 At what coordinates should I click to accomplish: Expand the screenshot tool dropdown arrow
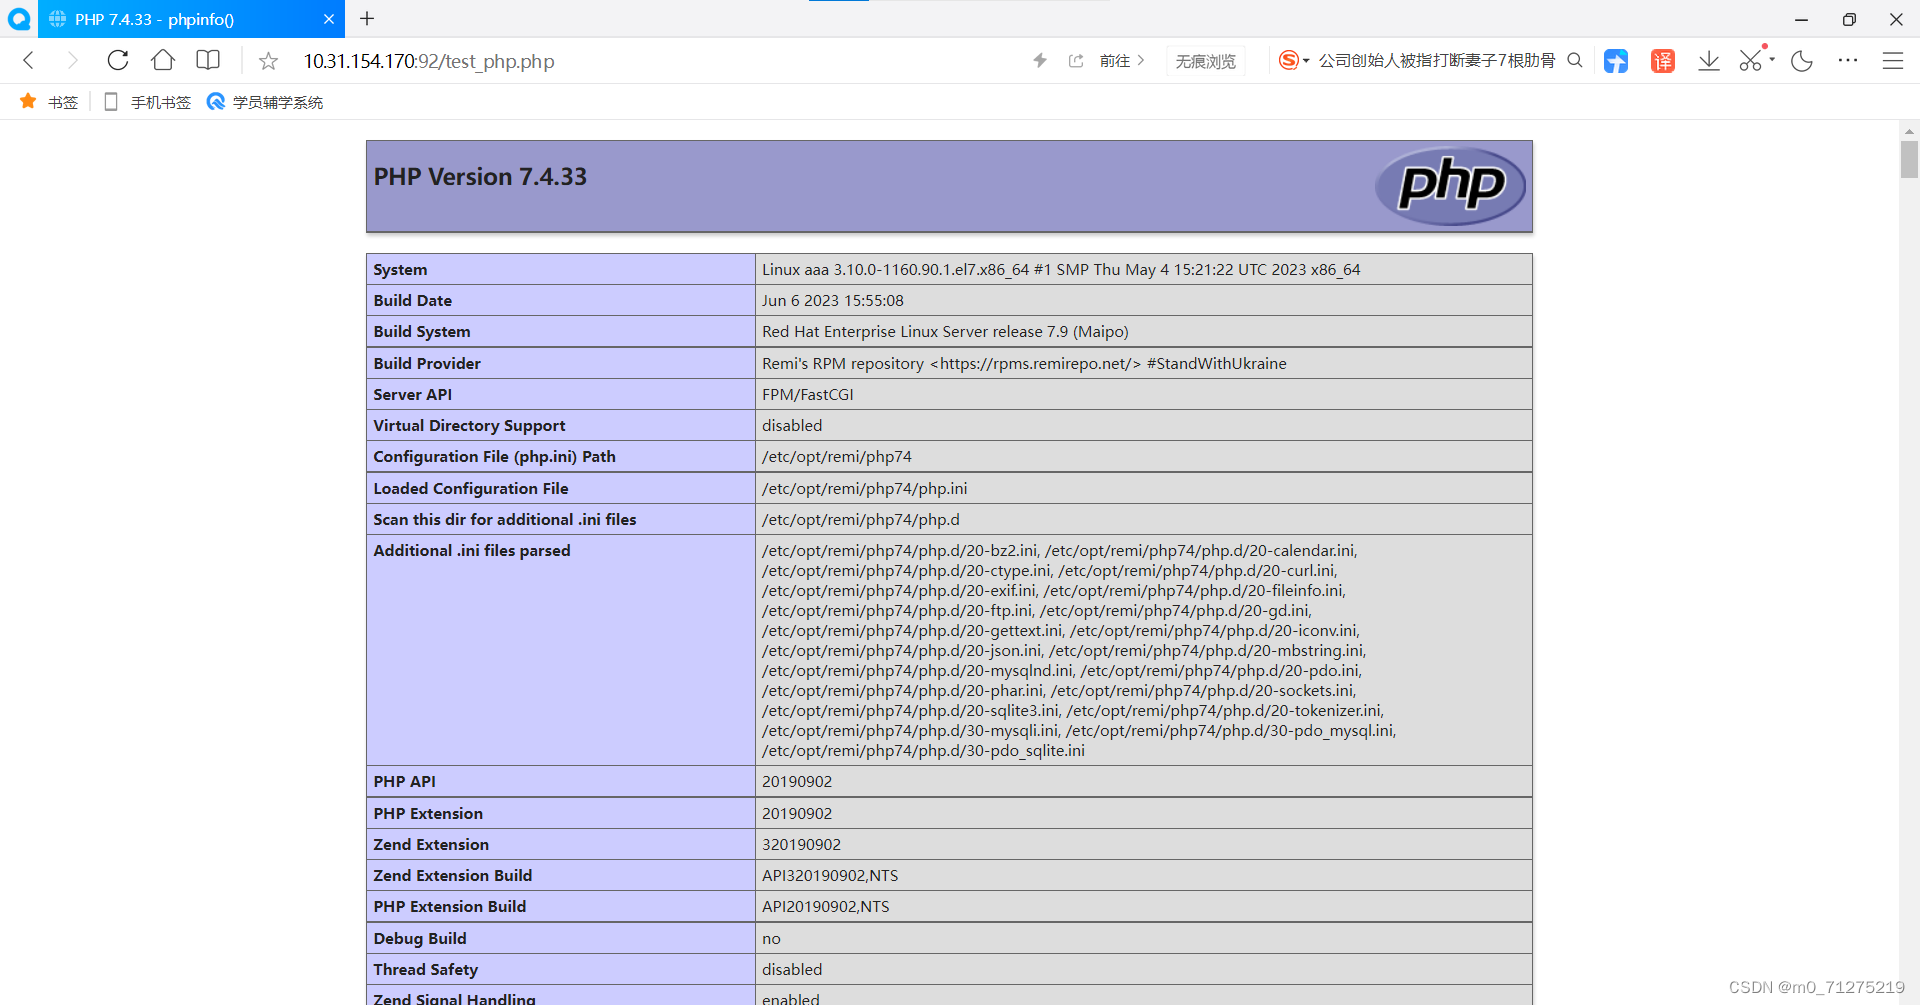tap(1772, 59)
